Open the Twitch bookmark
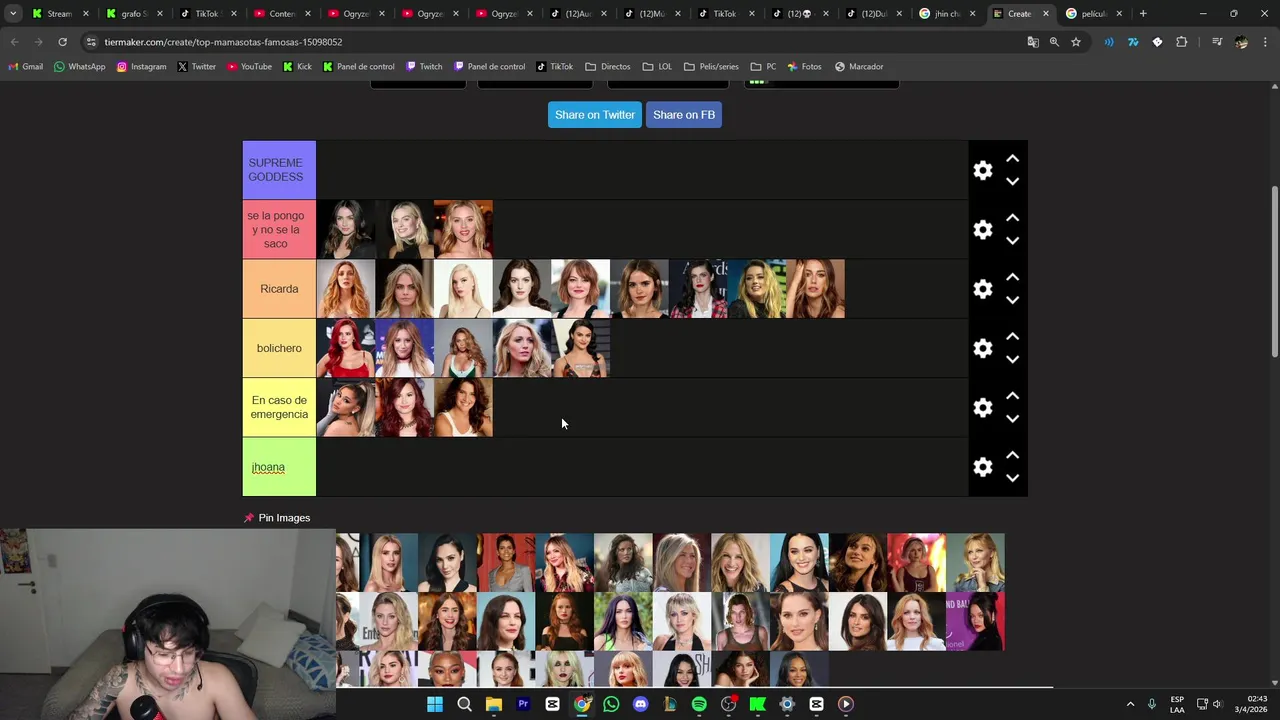 pyautogui.click(x=424, y=67)
